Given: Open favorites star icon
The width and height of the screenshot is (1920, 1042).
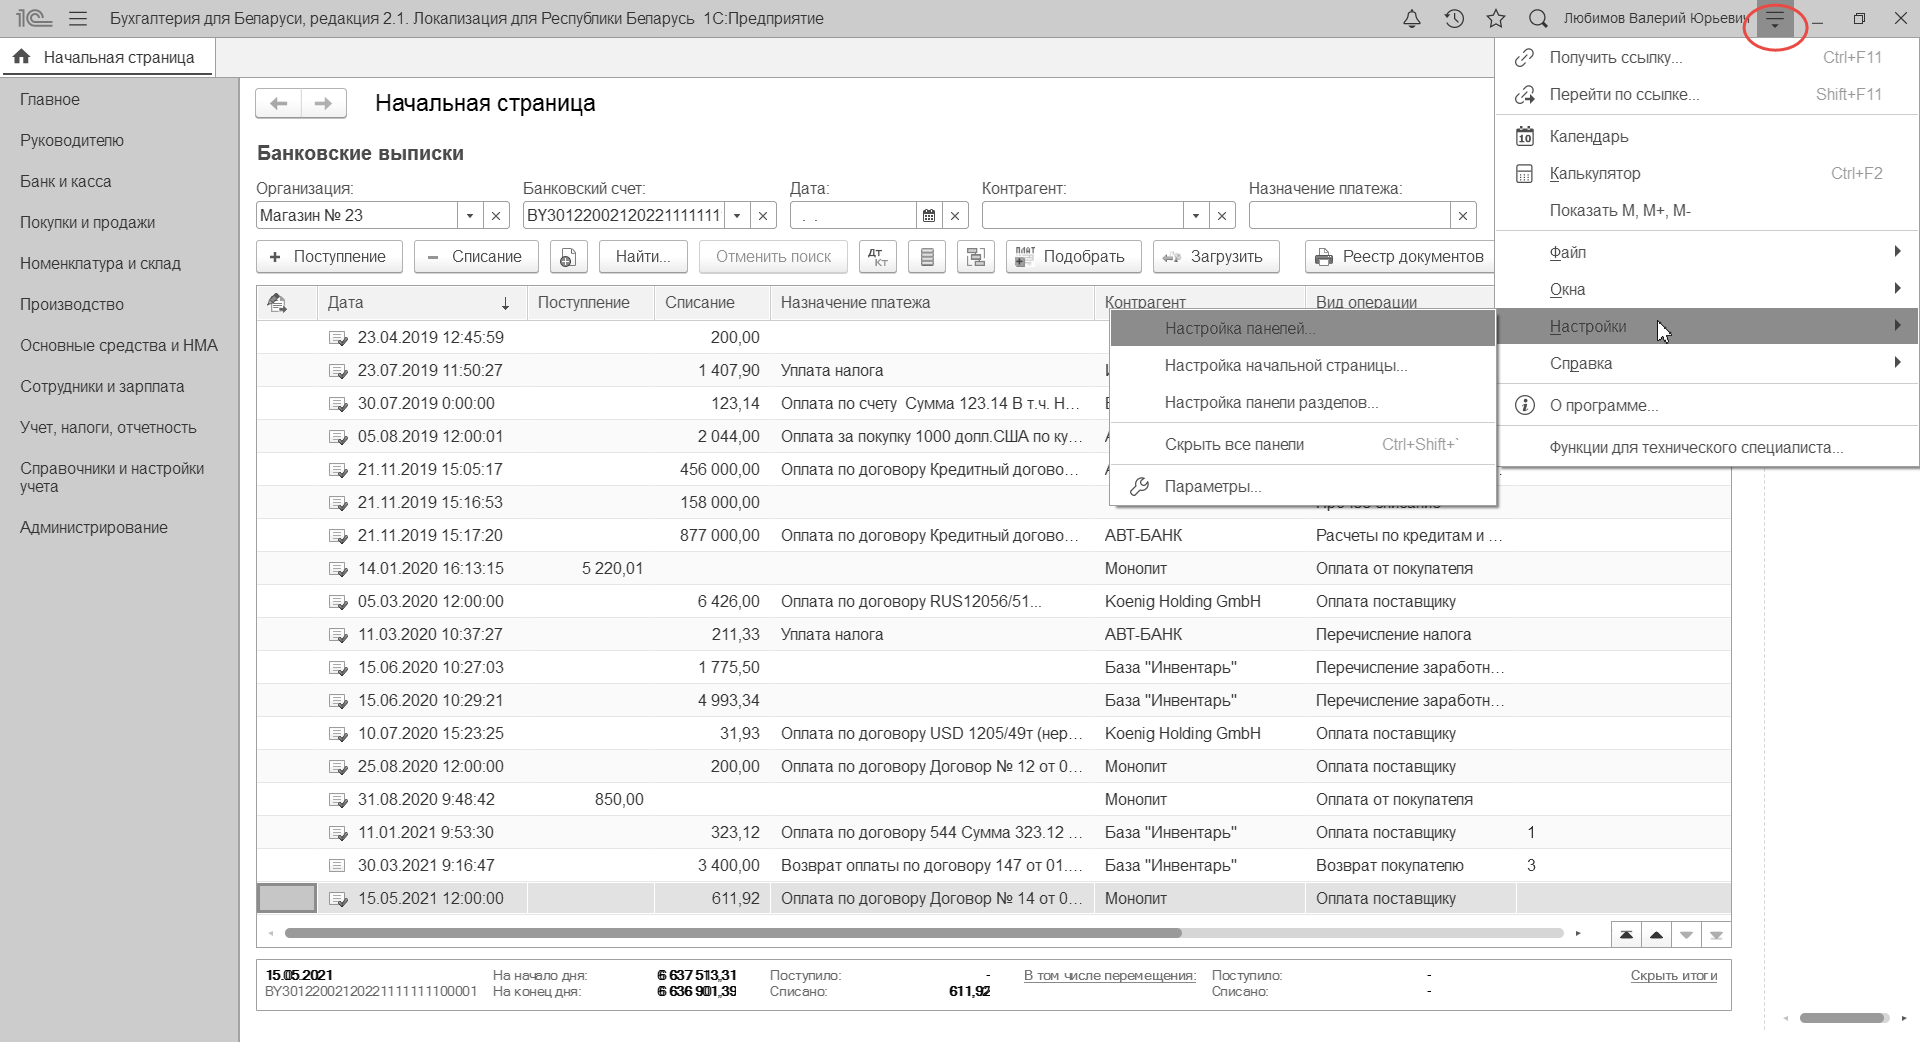Looking at the screenshot, I should 1496,19.
